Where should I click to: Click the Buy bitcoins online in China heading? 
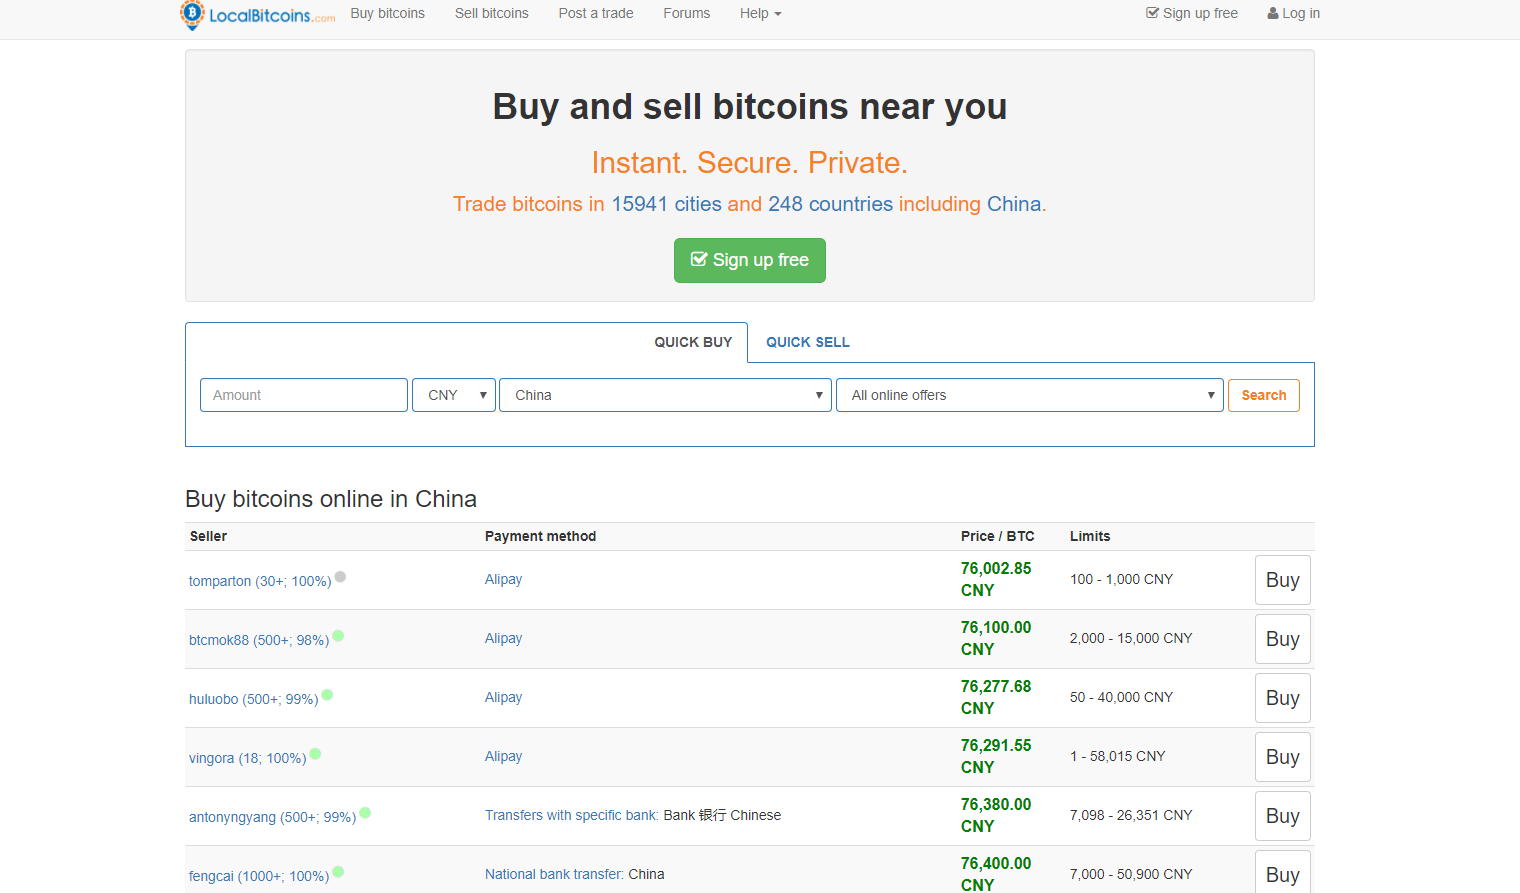click(x=331, y=499)
